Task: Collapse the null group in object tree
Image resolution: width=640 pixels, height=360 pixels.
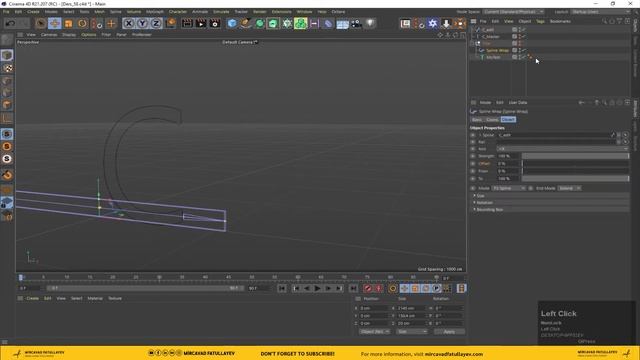Action: (x=473, y=43)
